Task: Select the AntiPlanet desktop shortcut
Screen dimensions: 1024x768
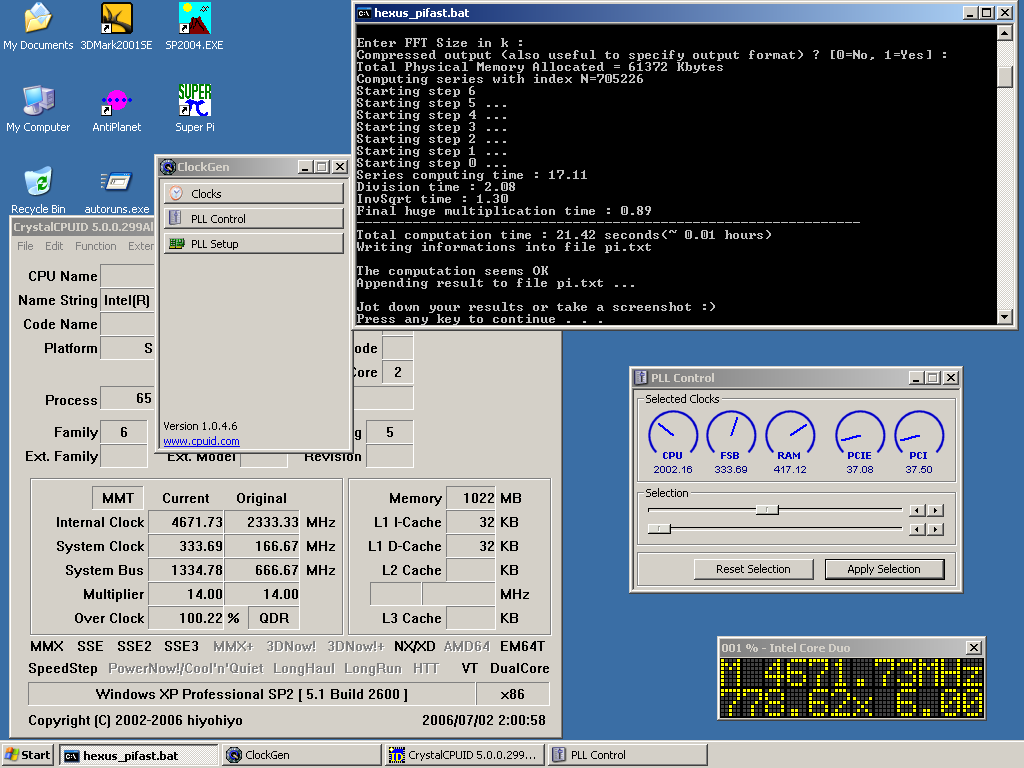Action: 116,108
